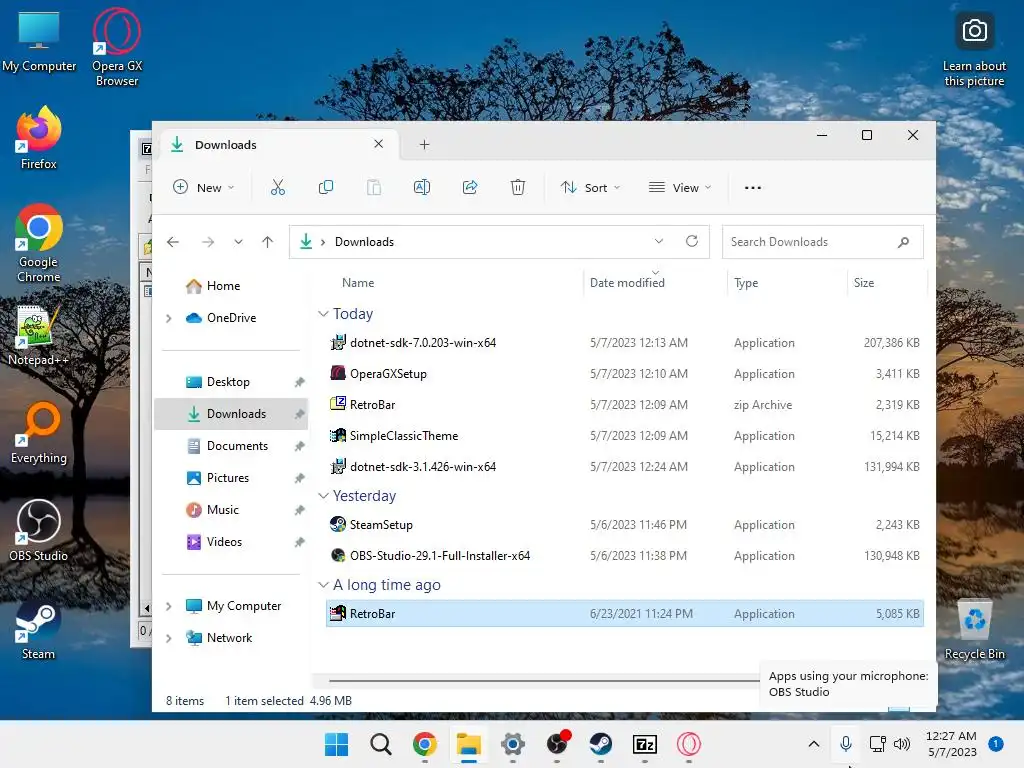Image resolution: width=1024 pixels, height=768 pixels.
Task: Open the Sort options dropdown
Action: [x=590, y=187]
